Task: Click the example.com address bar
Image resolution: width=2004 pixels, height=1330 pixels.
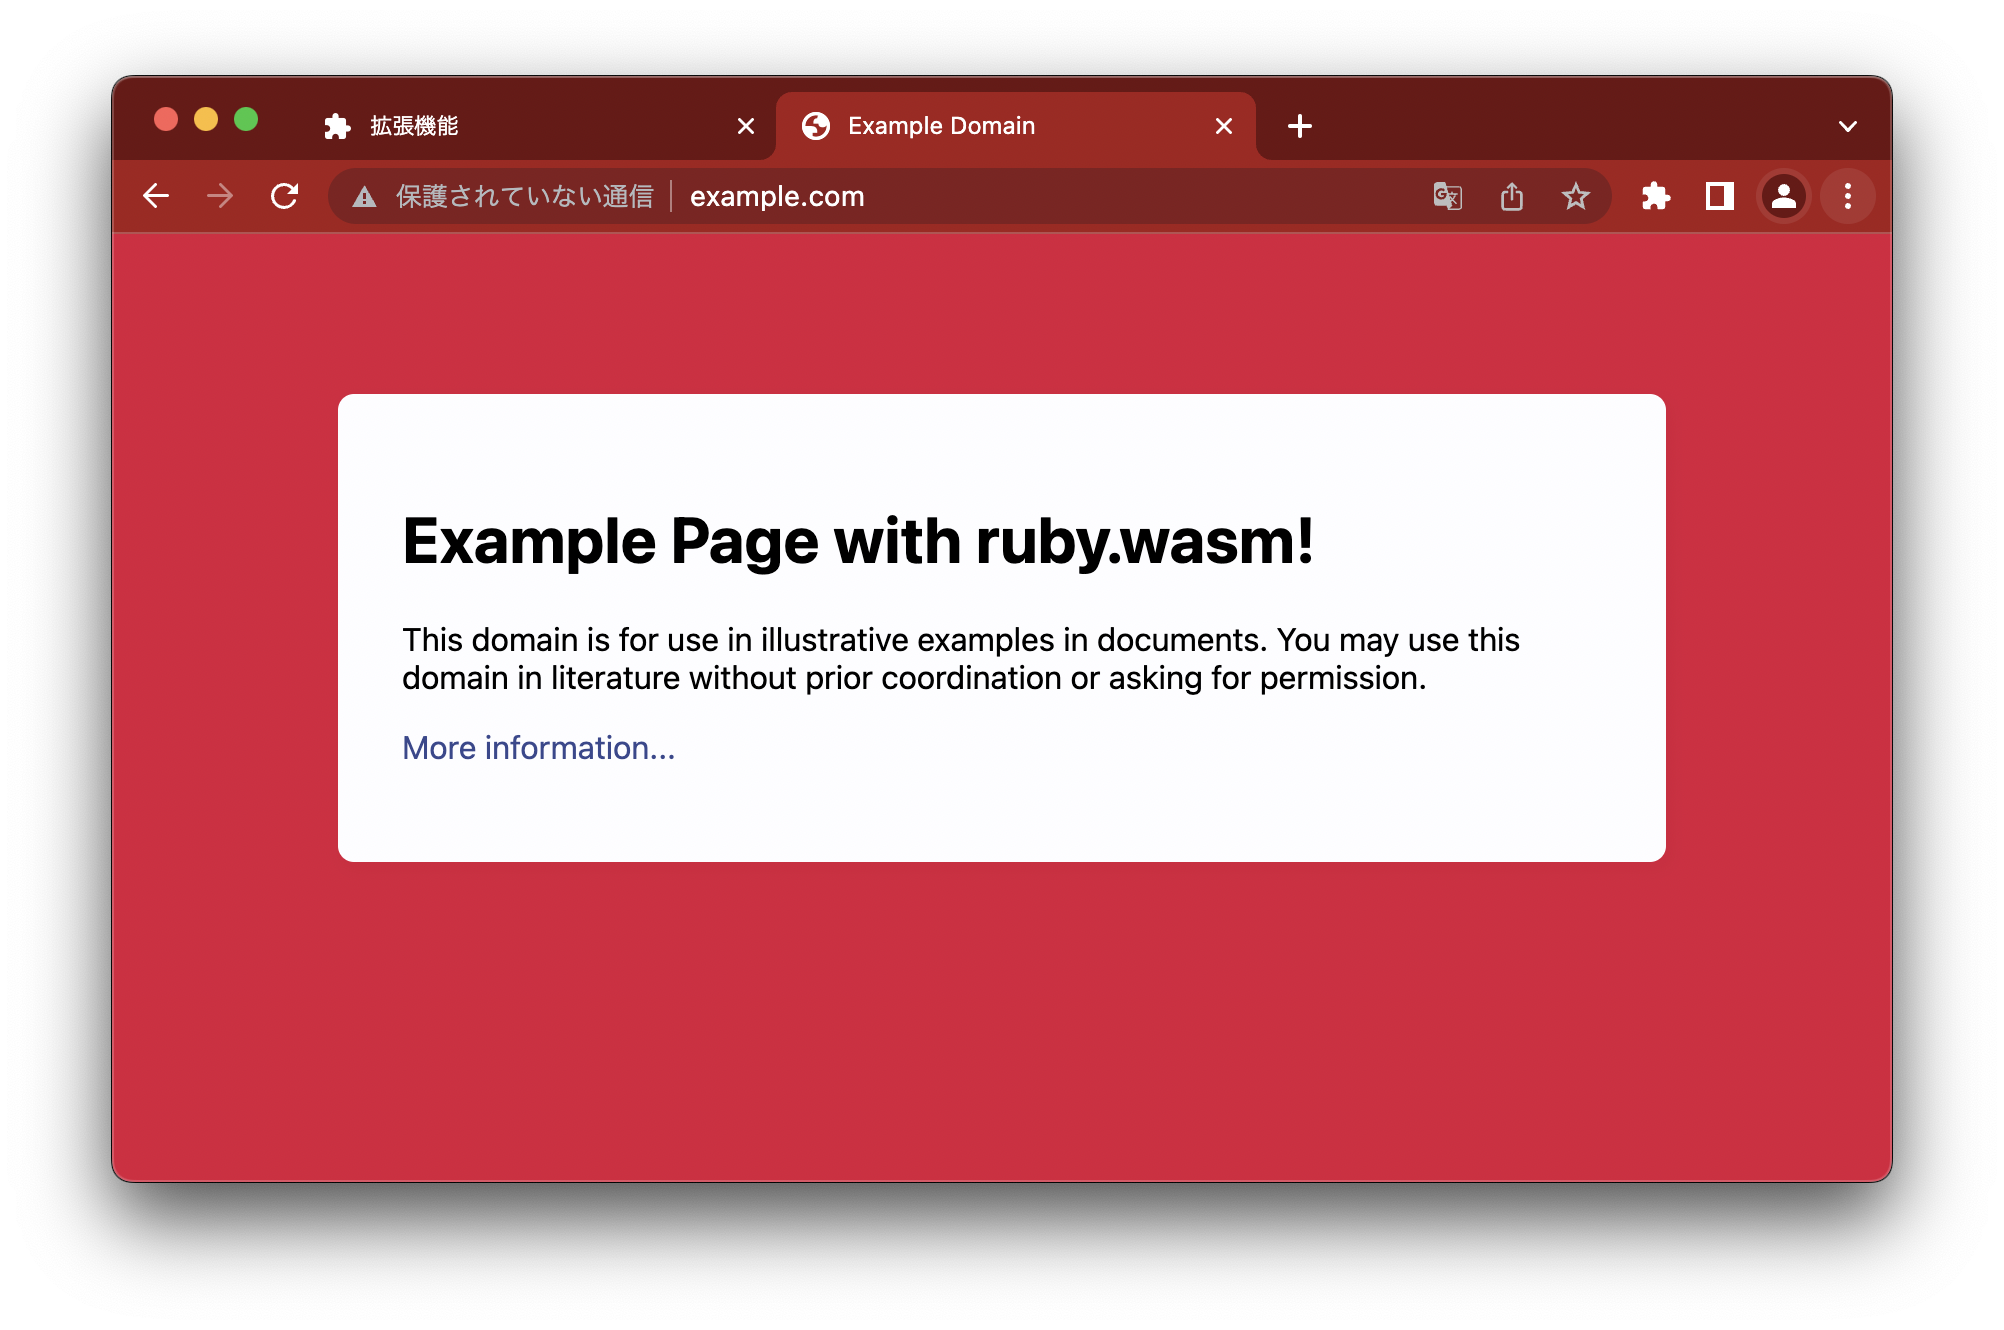Action: pyautogui.click(x=970, y=196)
